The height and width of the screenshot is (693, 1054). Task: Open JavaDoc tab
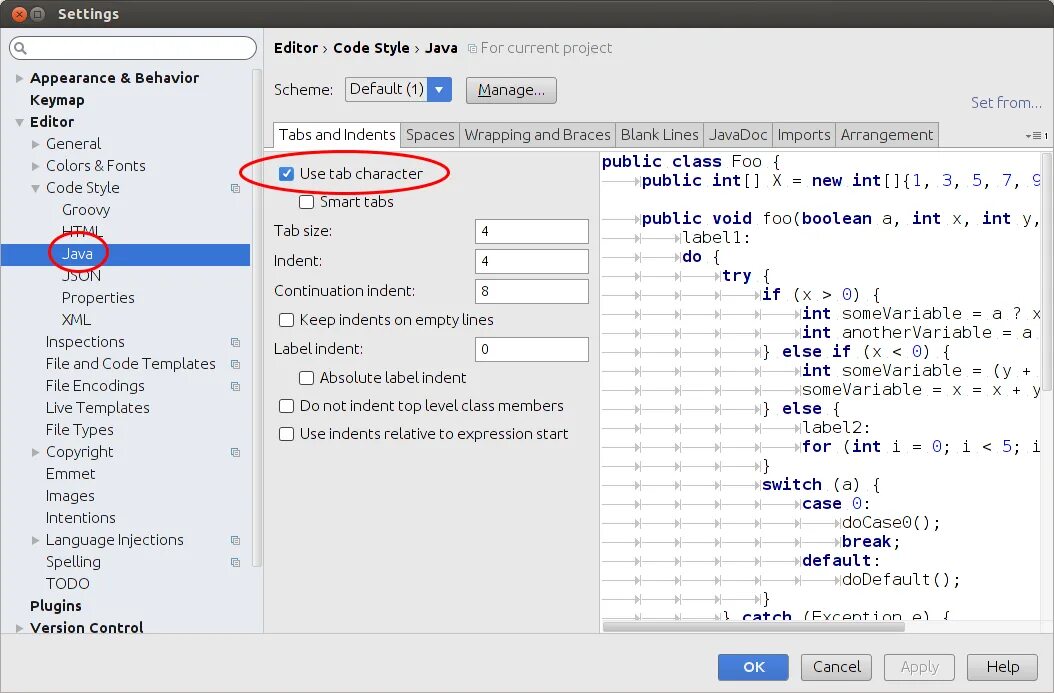point(738,135)
